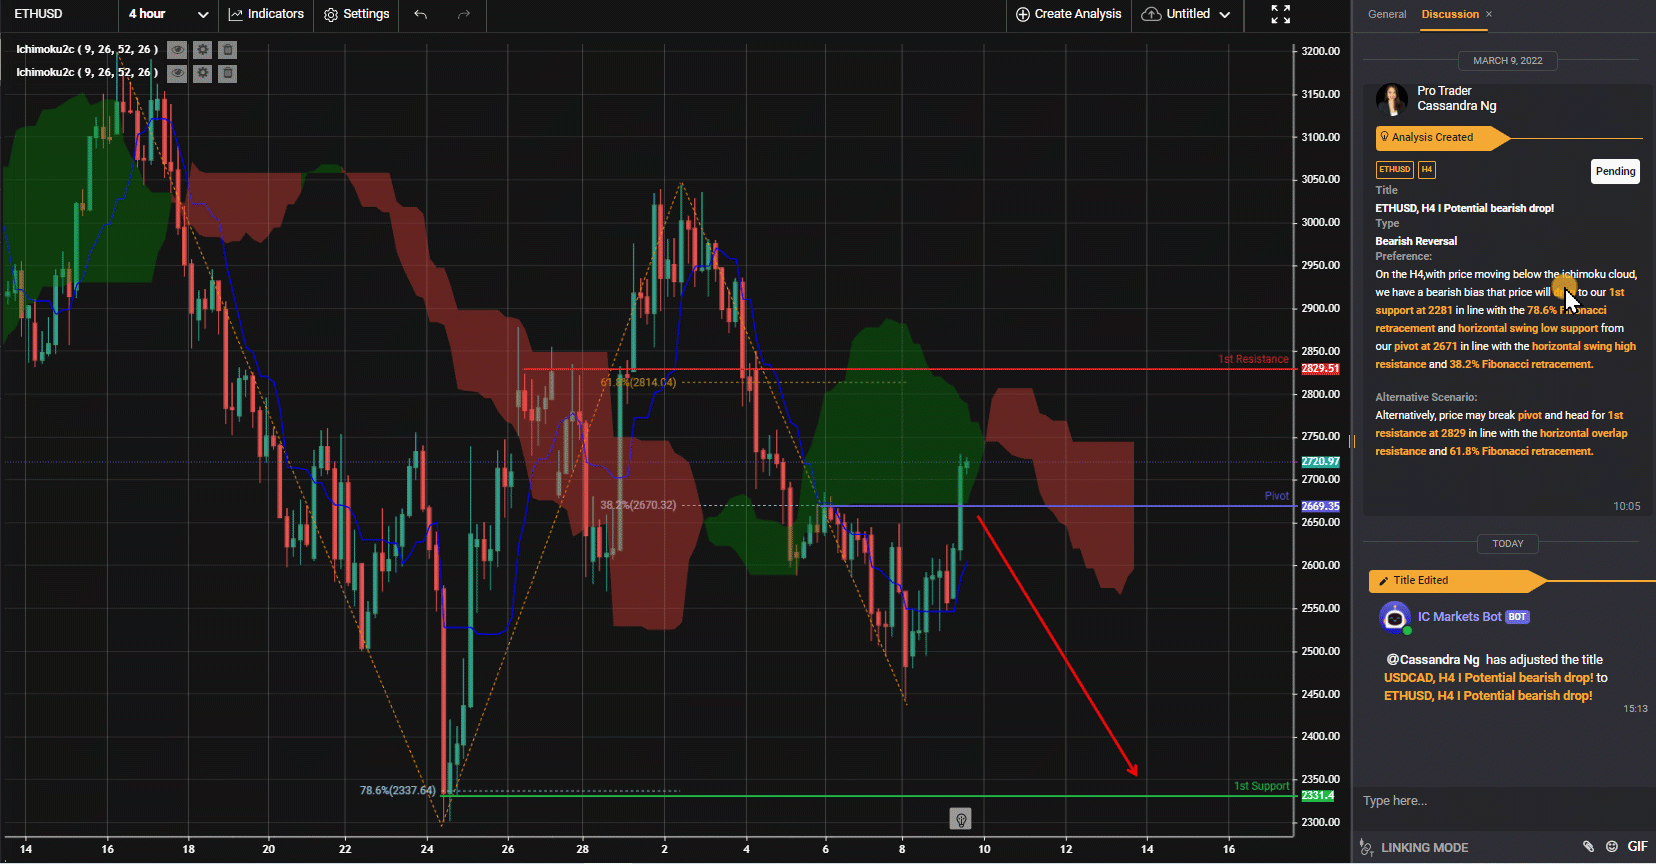This screenshot has width=1656, height=864.
Task: Click the 78.6%(2337.64) Fibonacci label
Action: coord(398,790)
